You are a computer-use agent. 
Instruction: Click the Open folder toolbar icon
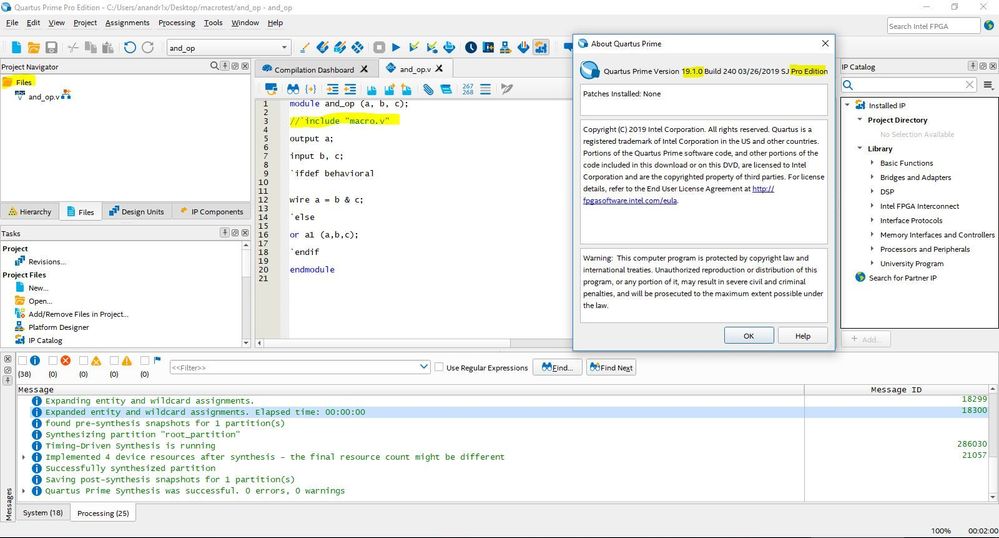point(33,47)
